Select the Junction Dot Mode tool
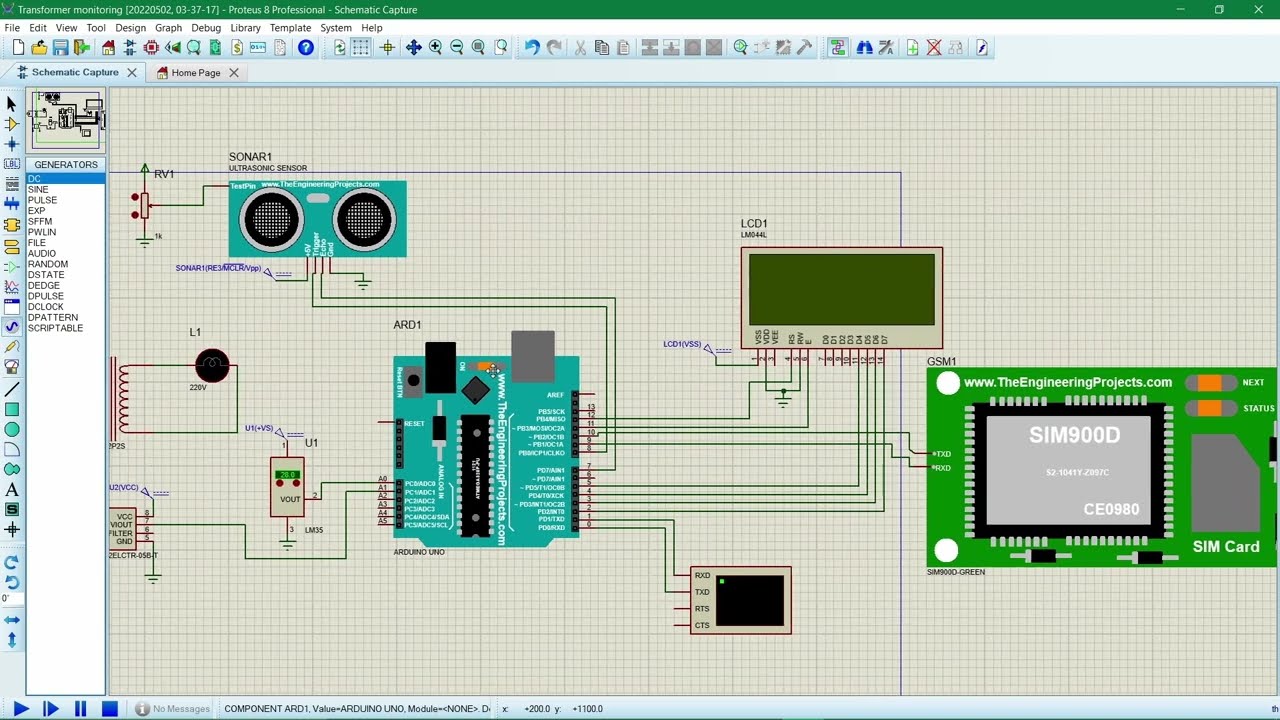The image size is (1280, 720). click(12, 144)
